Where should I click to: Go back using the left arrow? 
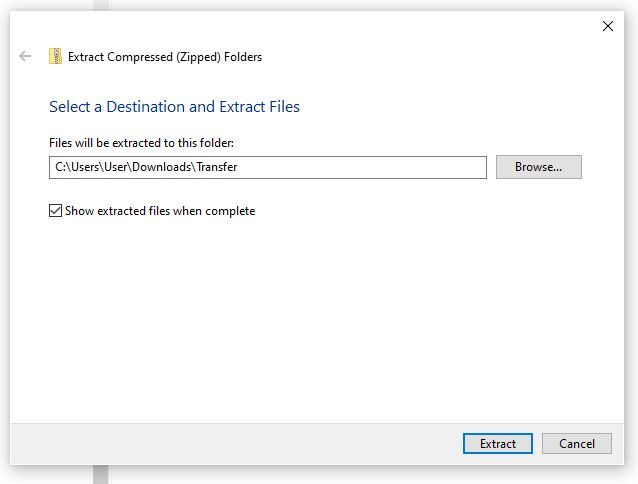point(25,56)
